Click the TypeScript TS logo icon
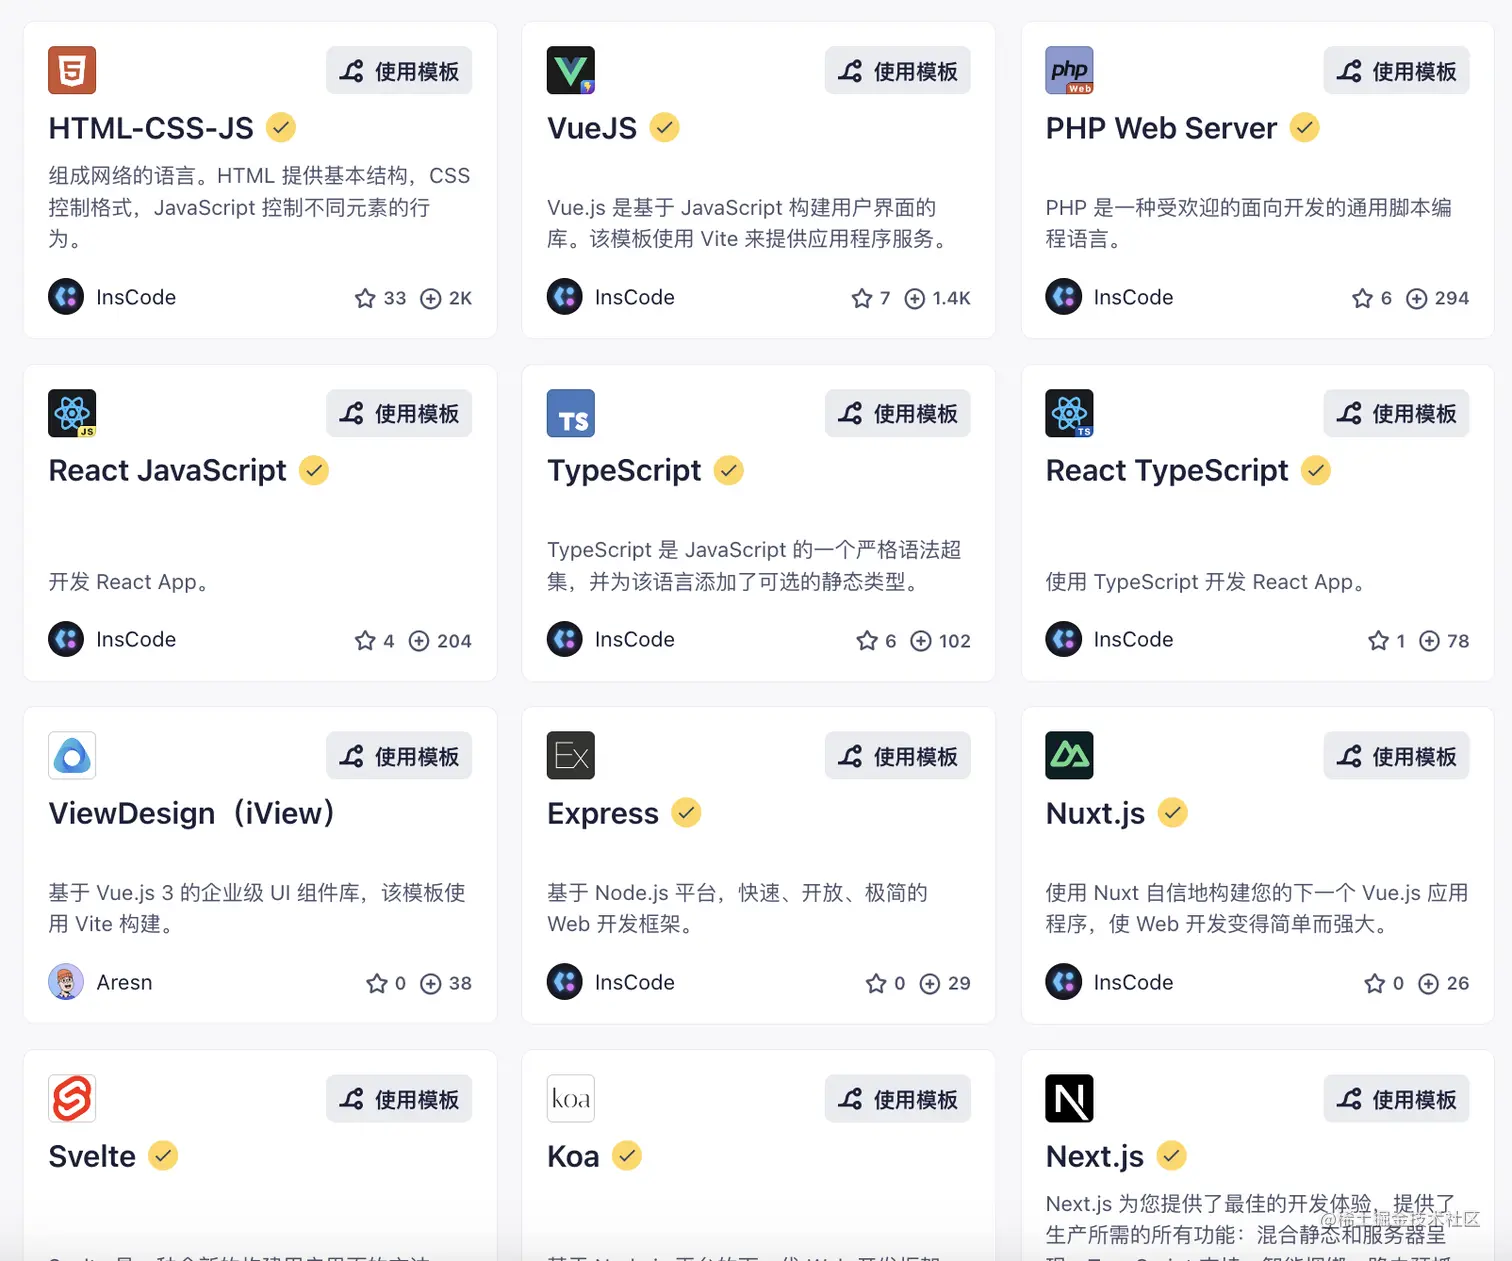The height and width of the screenshot is (1261, 1512). coord(571,413)
